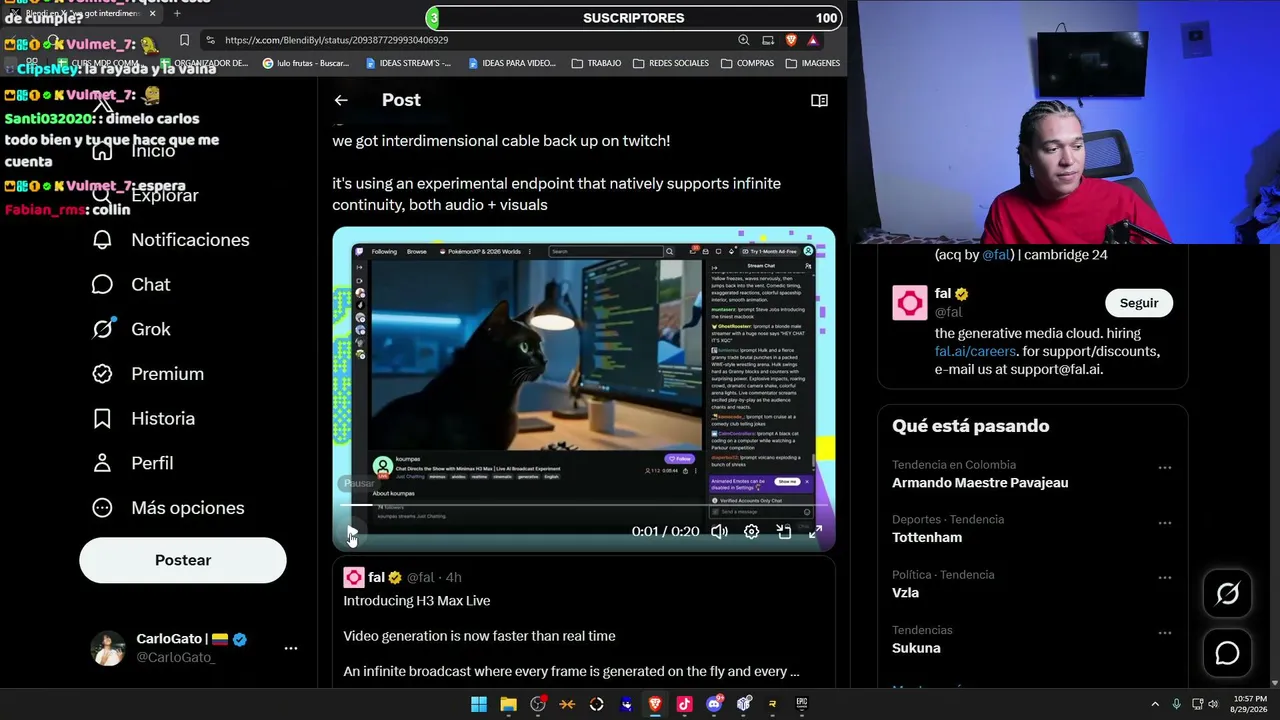Image resolution: width=1280 pixels, height=720 pixels.
Task: Click the Perfil person icon
Action: (102, 463)
